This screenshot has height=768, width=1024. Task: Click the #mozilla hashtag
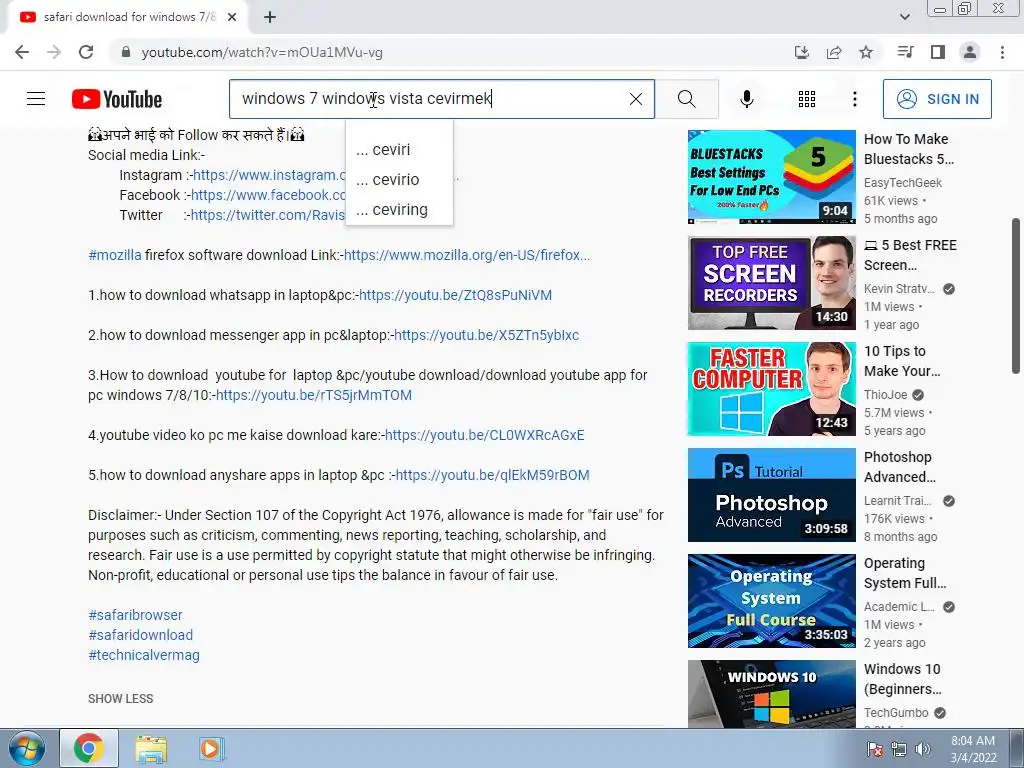pyautogui.click(x=115, y=255)
